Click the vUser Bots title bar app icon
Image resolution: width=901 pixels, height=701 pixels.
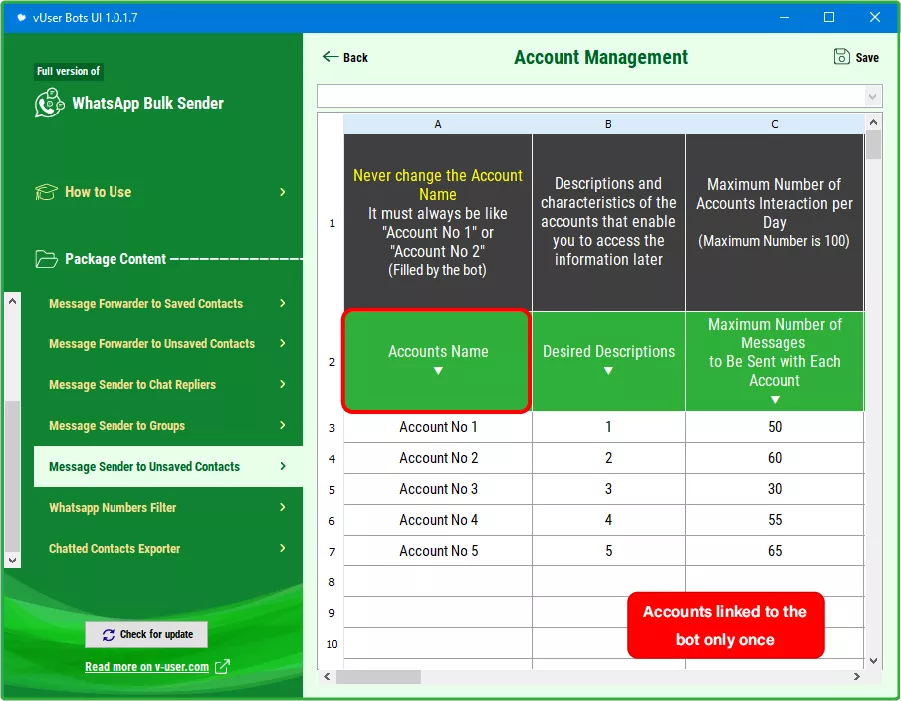pyautogui.click(x=21, y=17)
